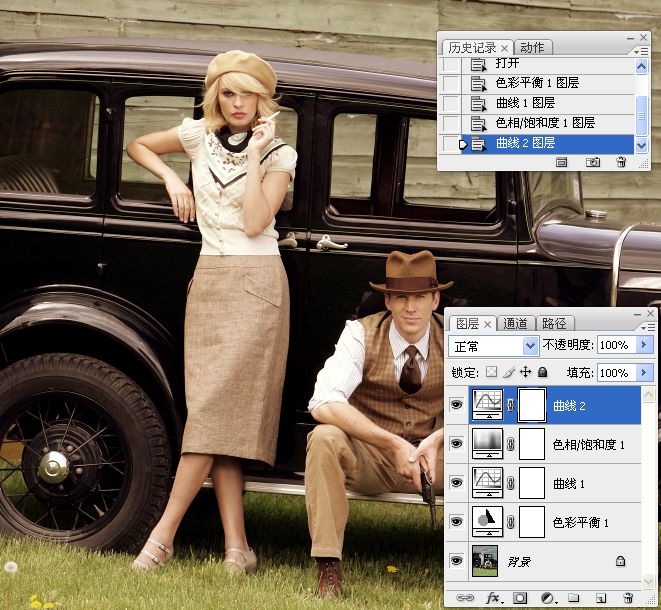Click the 色彩平衡 1 layer mask thumbnail

[532, 522]
